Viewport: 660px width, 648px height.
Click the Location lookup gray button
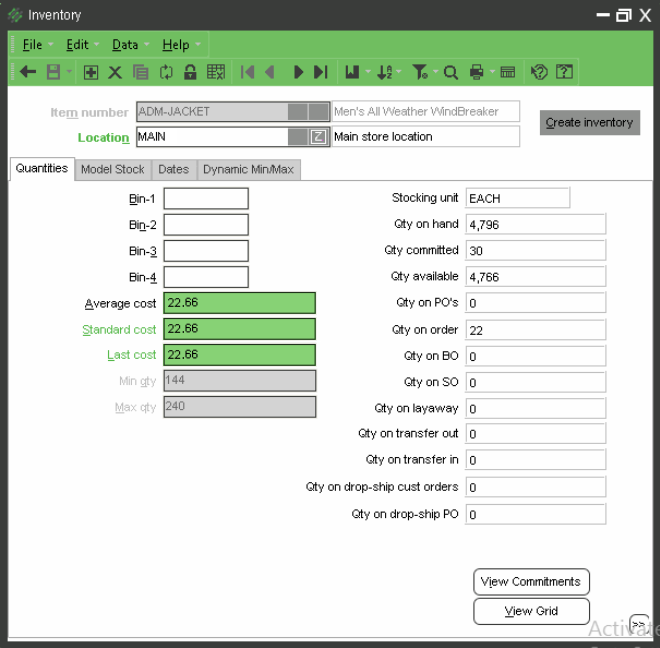click(298, 137)
